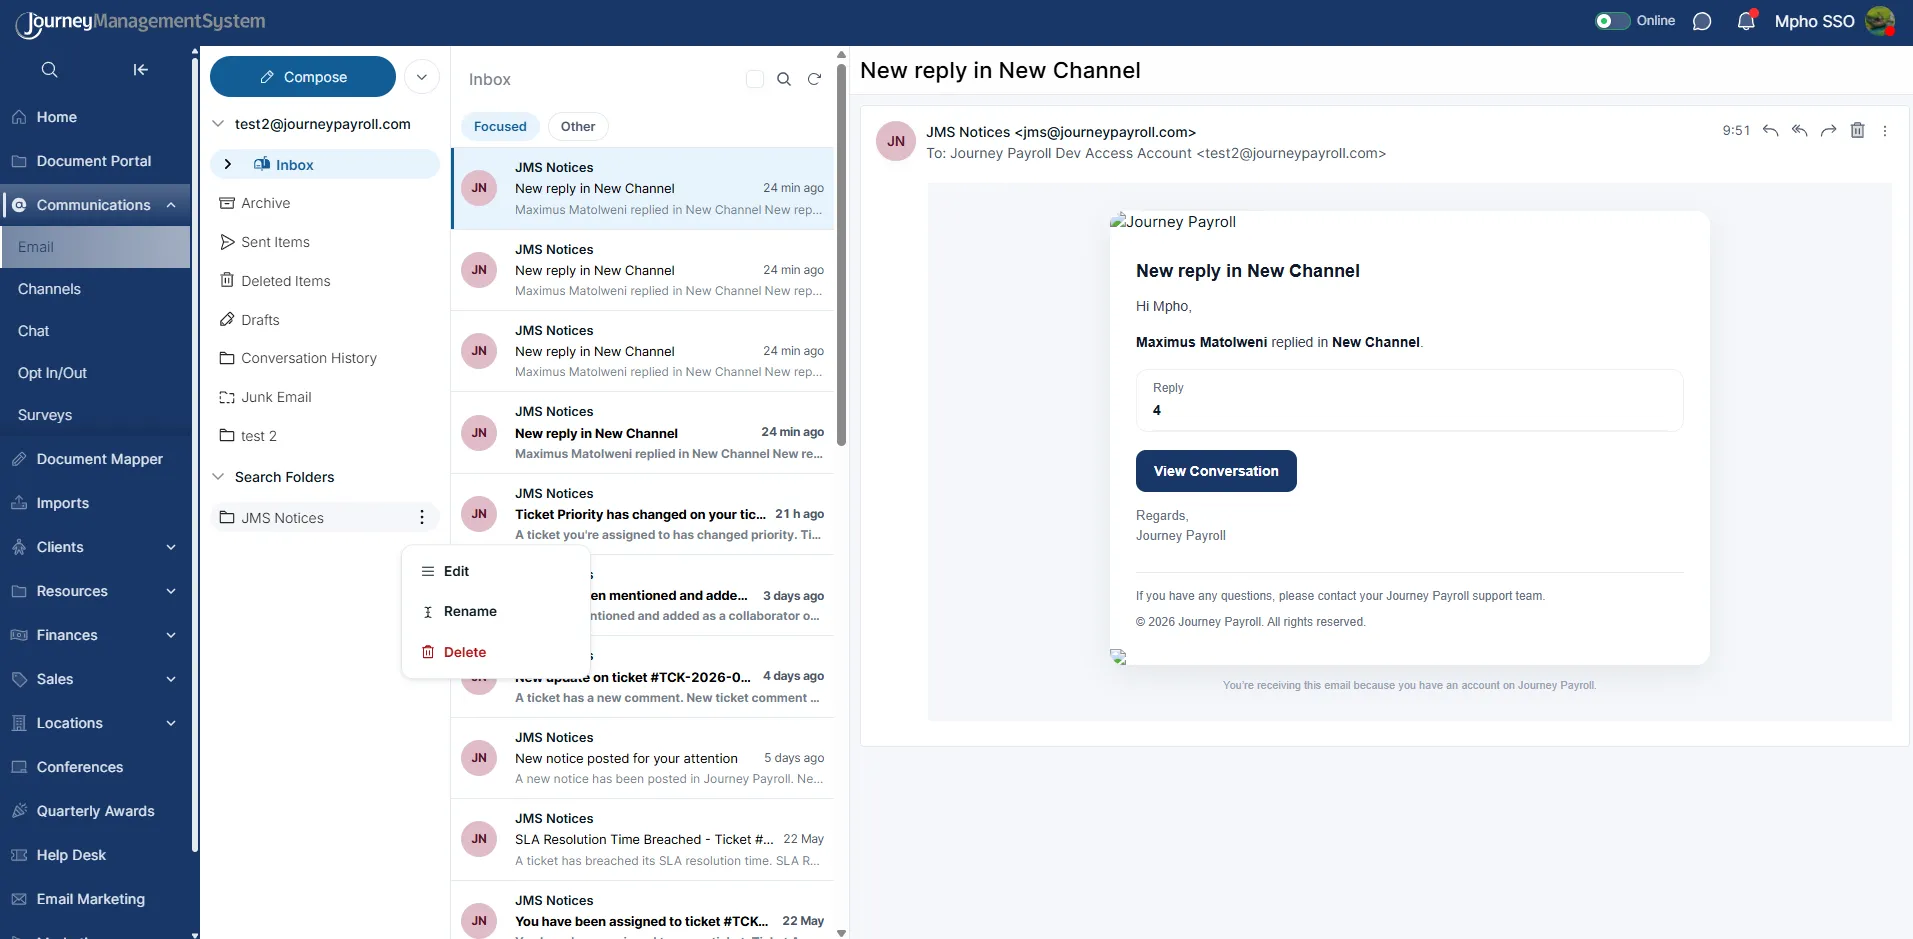Open JMS Notices folder options menu
This screenshot has height=939, width=1913.
click(x=422, y=517)
